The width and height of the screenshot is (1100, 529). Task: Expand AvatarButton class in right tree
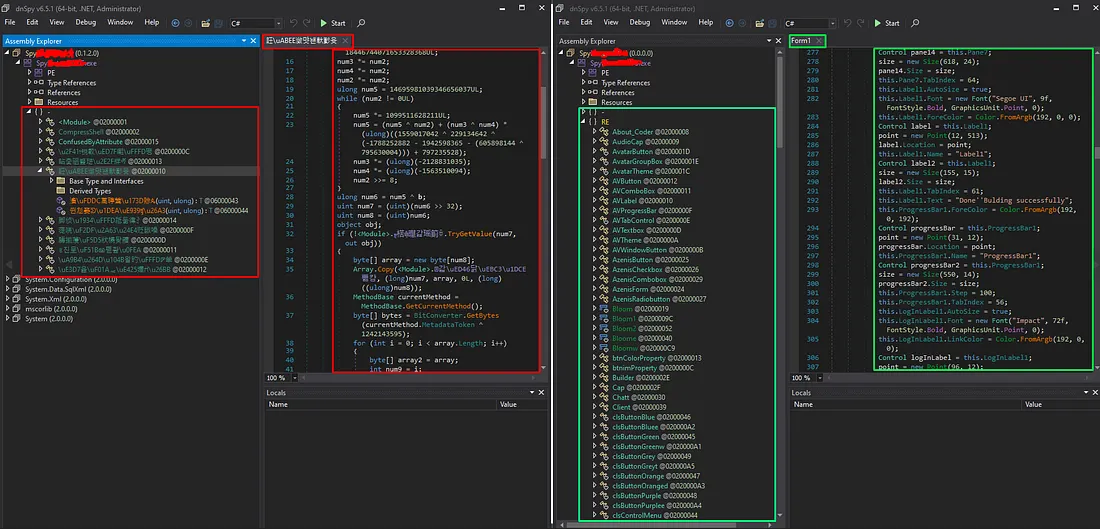(x=595, y=152)
